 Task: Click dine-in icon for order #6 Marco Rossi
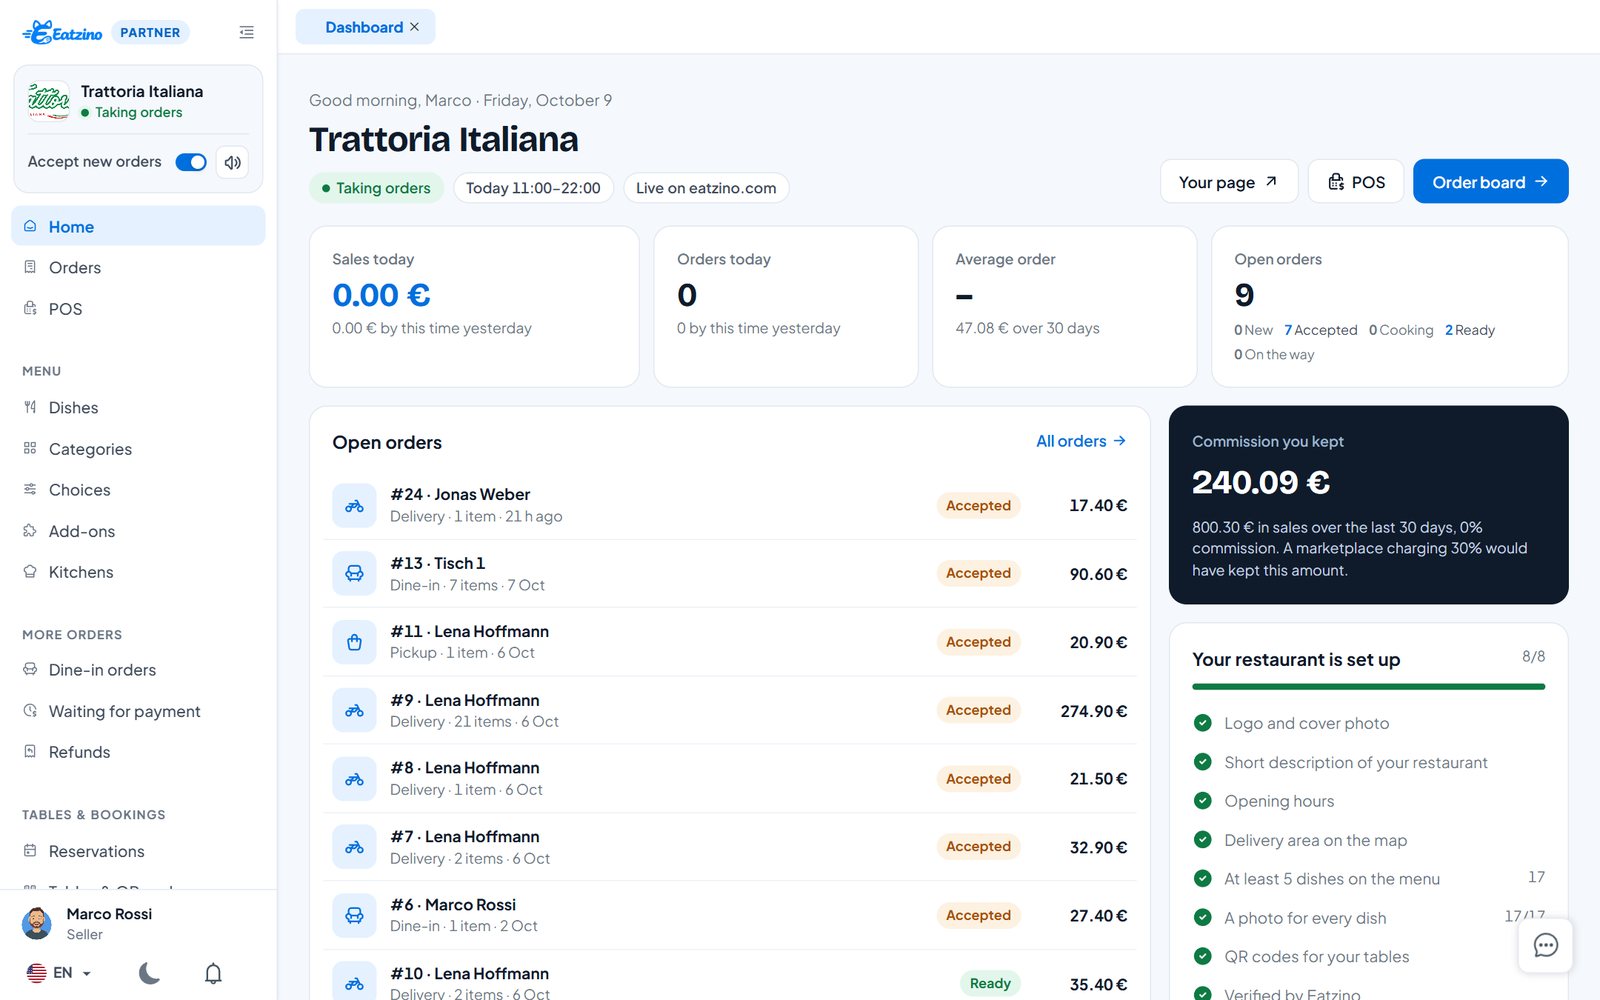[354, 915]
